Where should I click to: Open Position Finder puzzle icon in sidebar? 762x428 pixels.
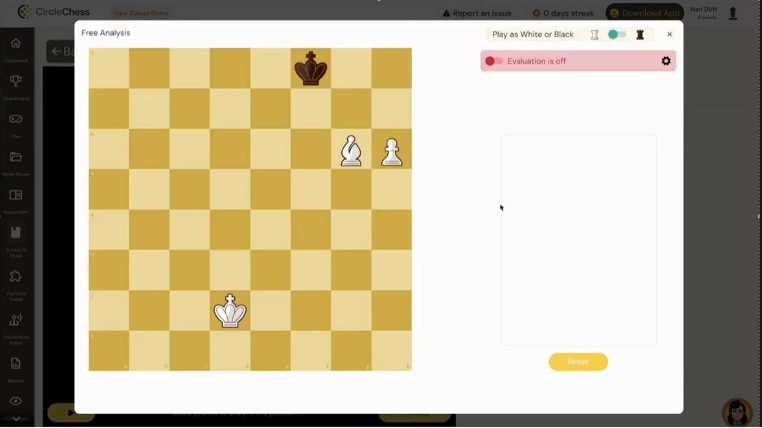point(16,278)
